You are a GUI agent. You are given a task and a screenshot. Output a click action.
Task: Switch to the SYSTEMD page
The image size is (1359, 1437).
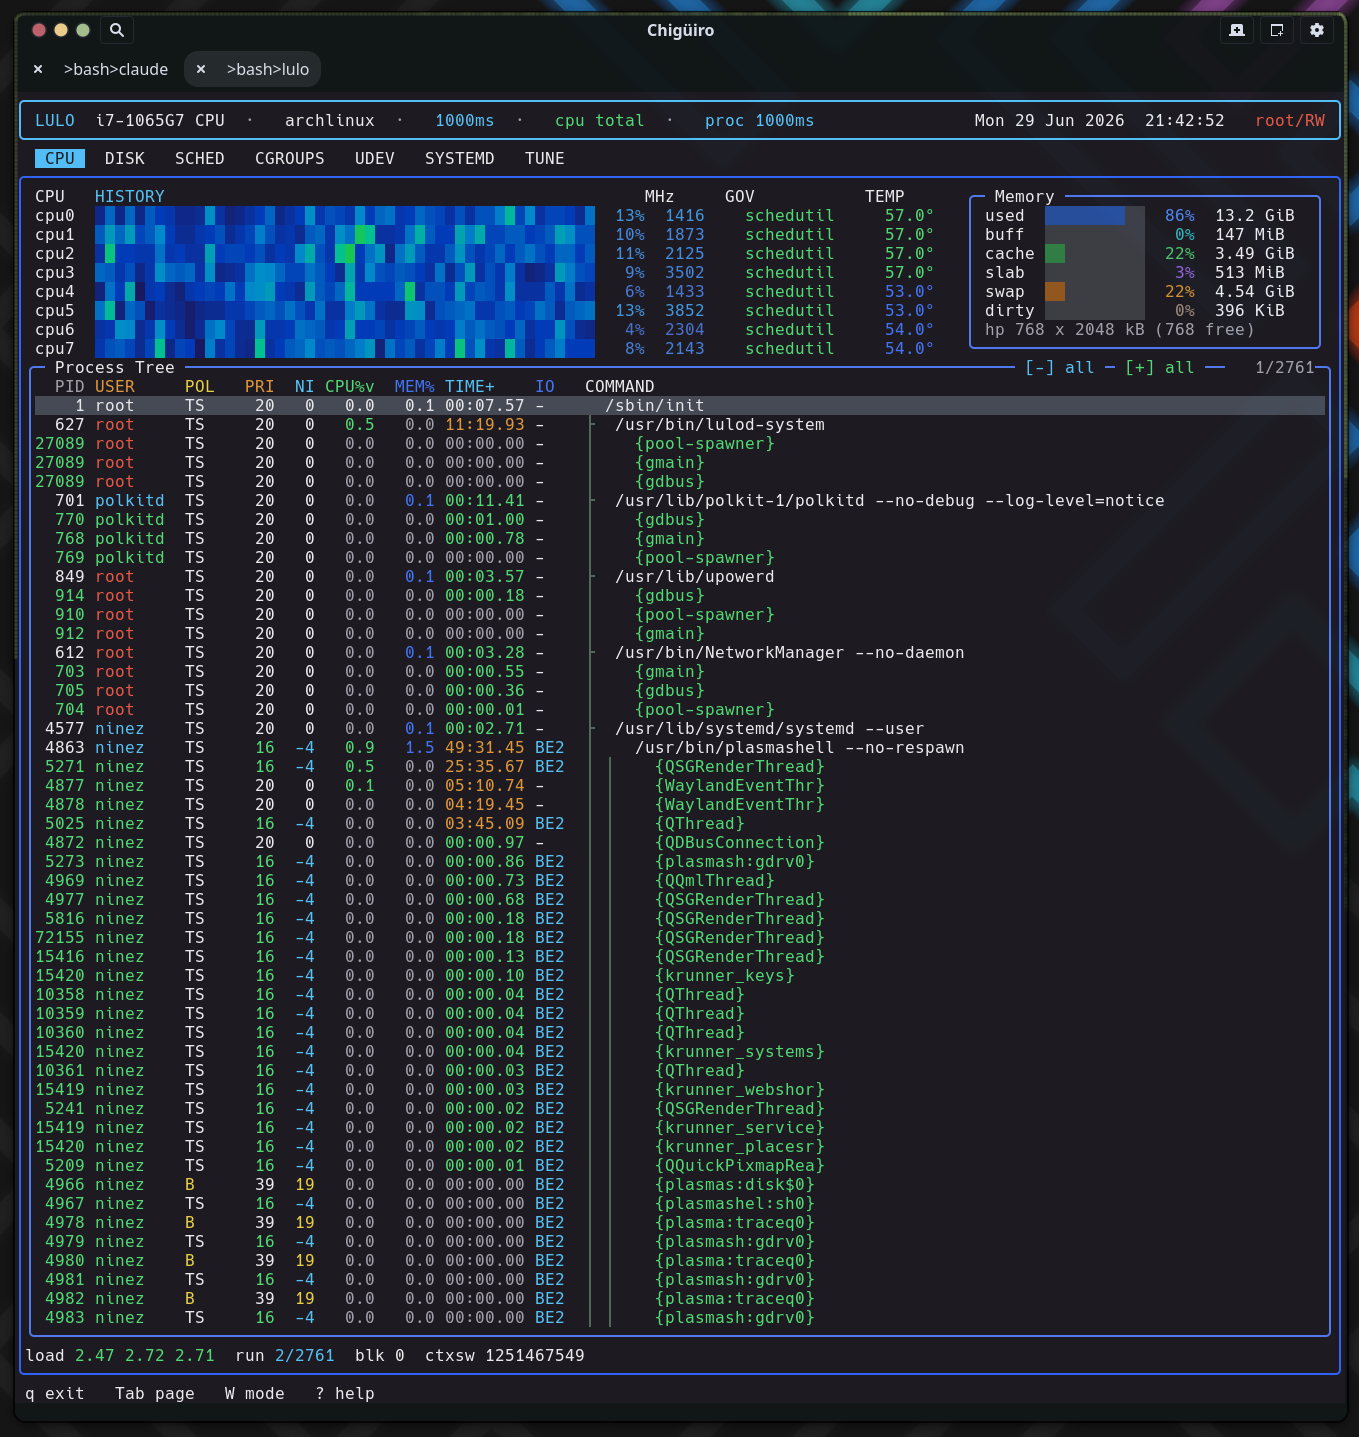click(x=460, y=158)
